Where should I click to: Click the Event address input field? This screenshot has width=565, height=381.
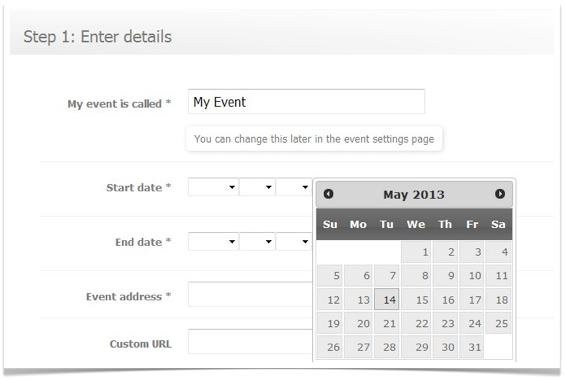(x=250, y=294)
